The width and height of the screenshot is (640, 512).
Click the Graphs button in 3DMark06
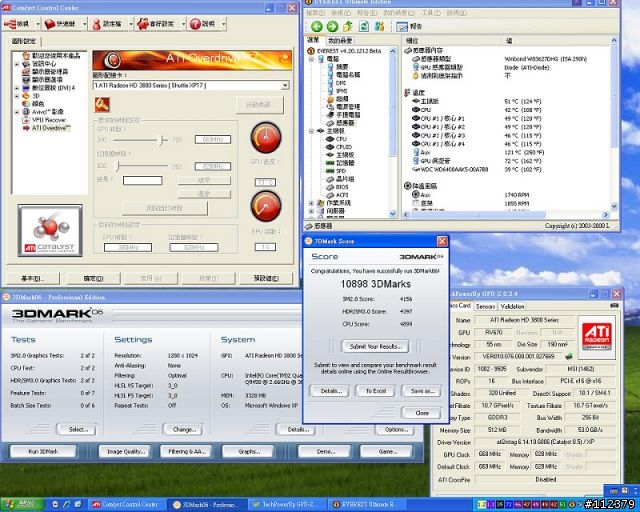pos(249,452)
